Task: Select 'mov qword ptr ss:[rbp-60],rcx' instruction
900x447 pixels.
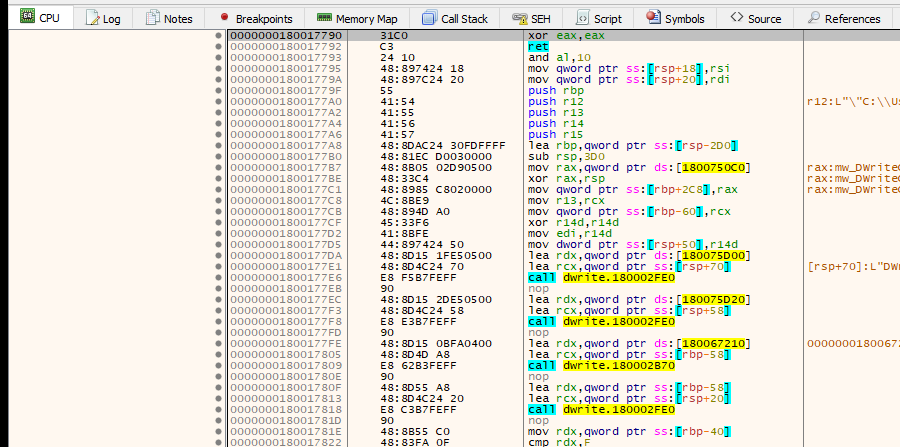Action: (x=629, y=212)
